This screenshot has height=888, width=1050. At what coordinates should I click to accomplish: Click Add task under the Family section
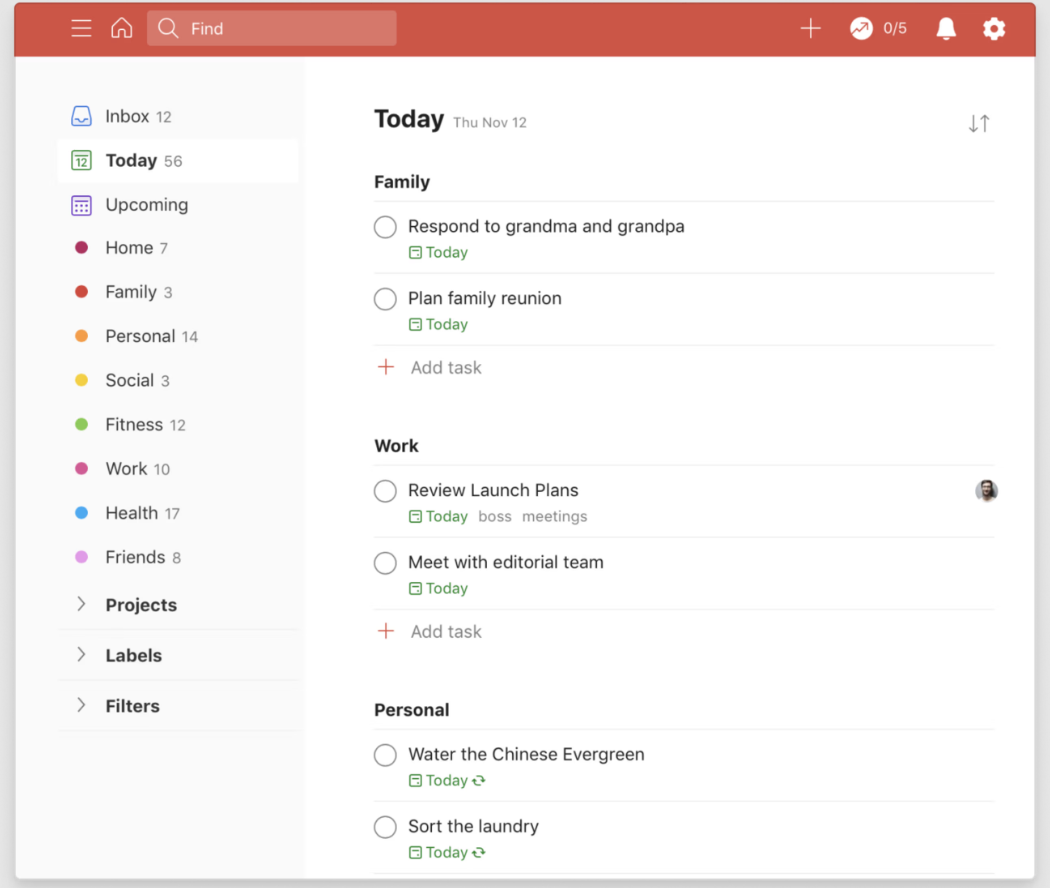[x=445, y=367]
